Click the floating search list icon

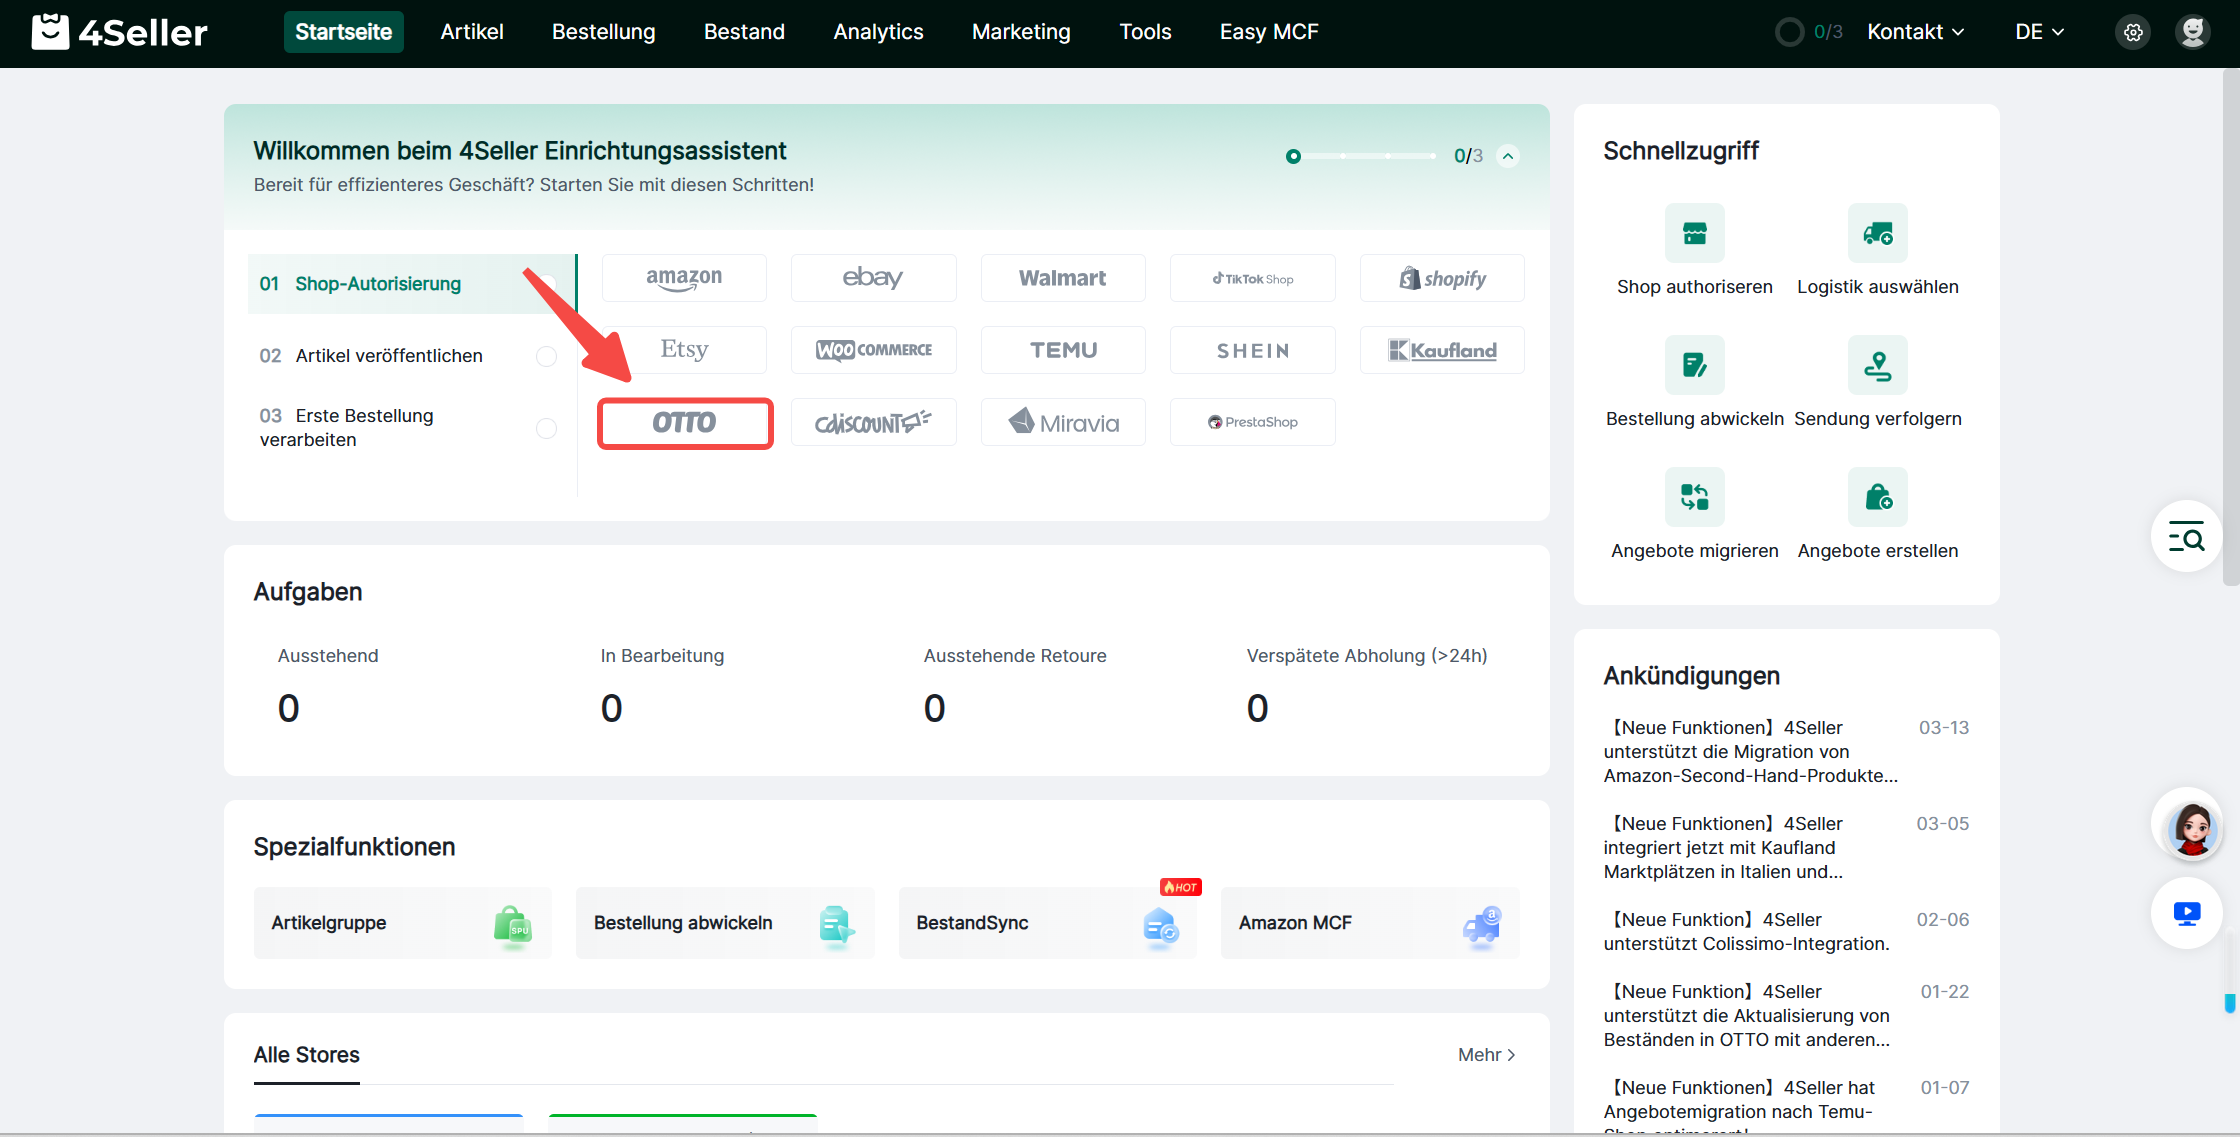pyautogui.click(x=2186, y=537)
